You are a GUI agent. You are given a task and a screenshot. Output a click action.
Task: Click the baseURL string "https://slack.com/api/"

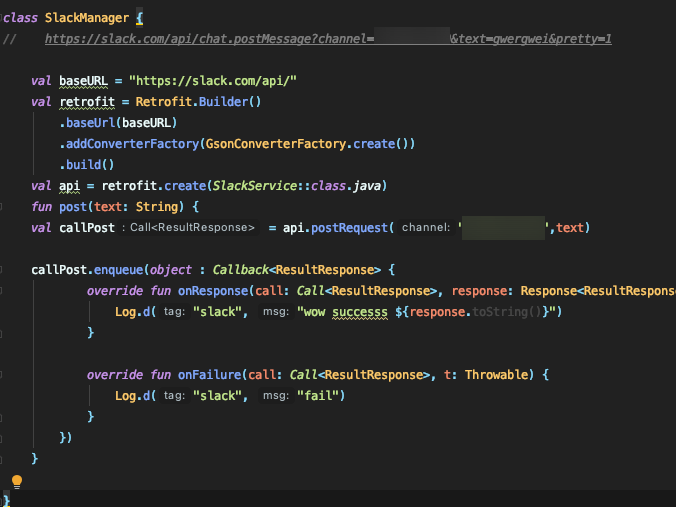click(x=213, y=81)
